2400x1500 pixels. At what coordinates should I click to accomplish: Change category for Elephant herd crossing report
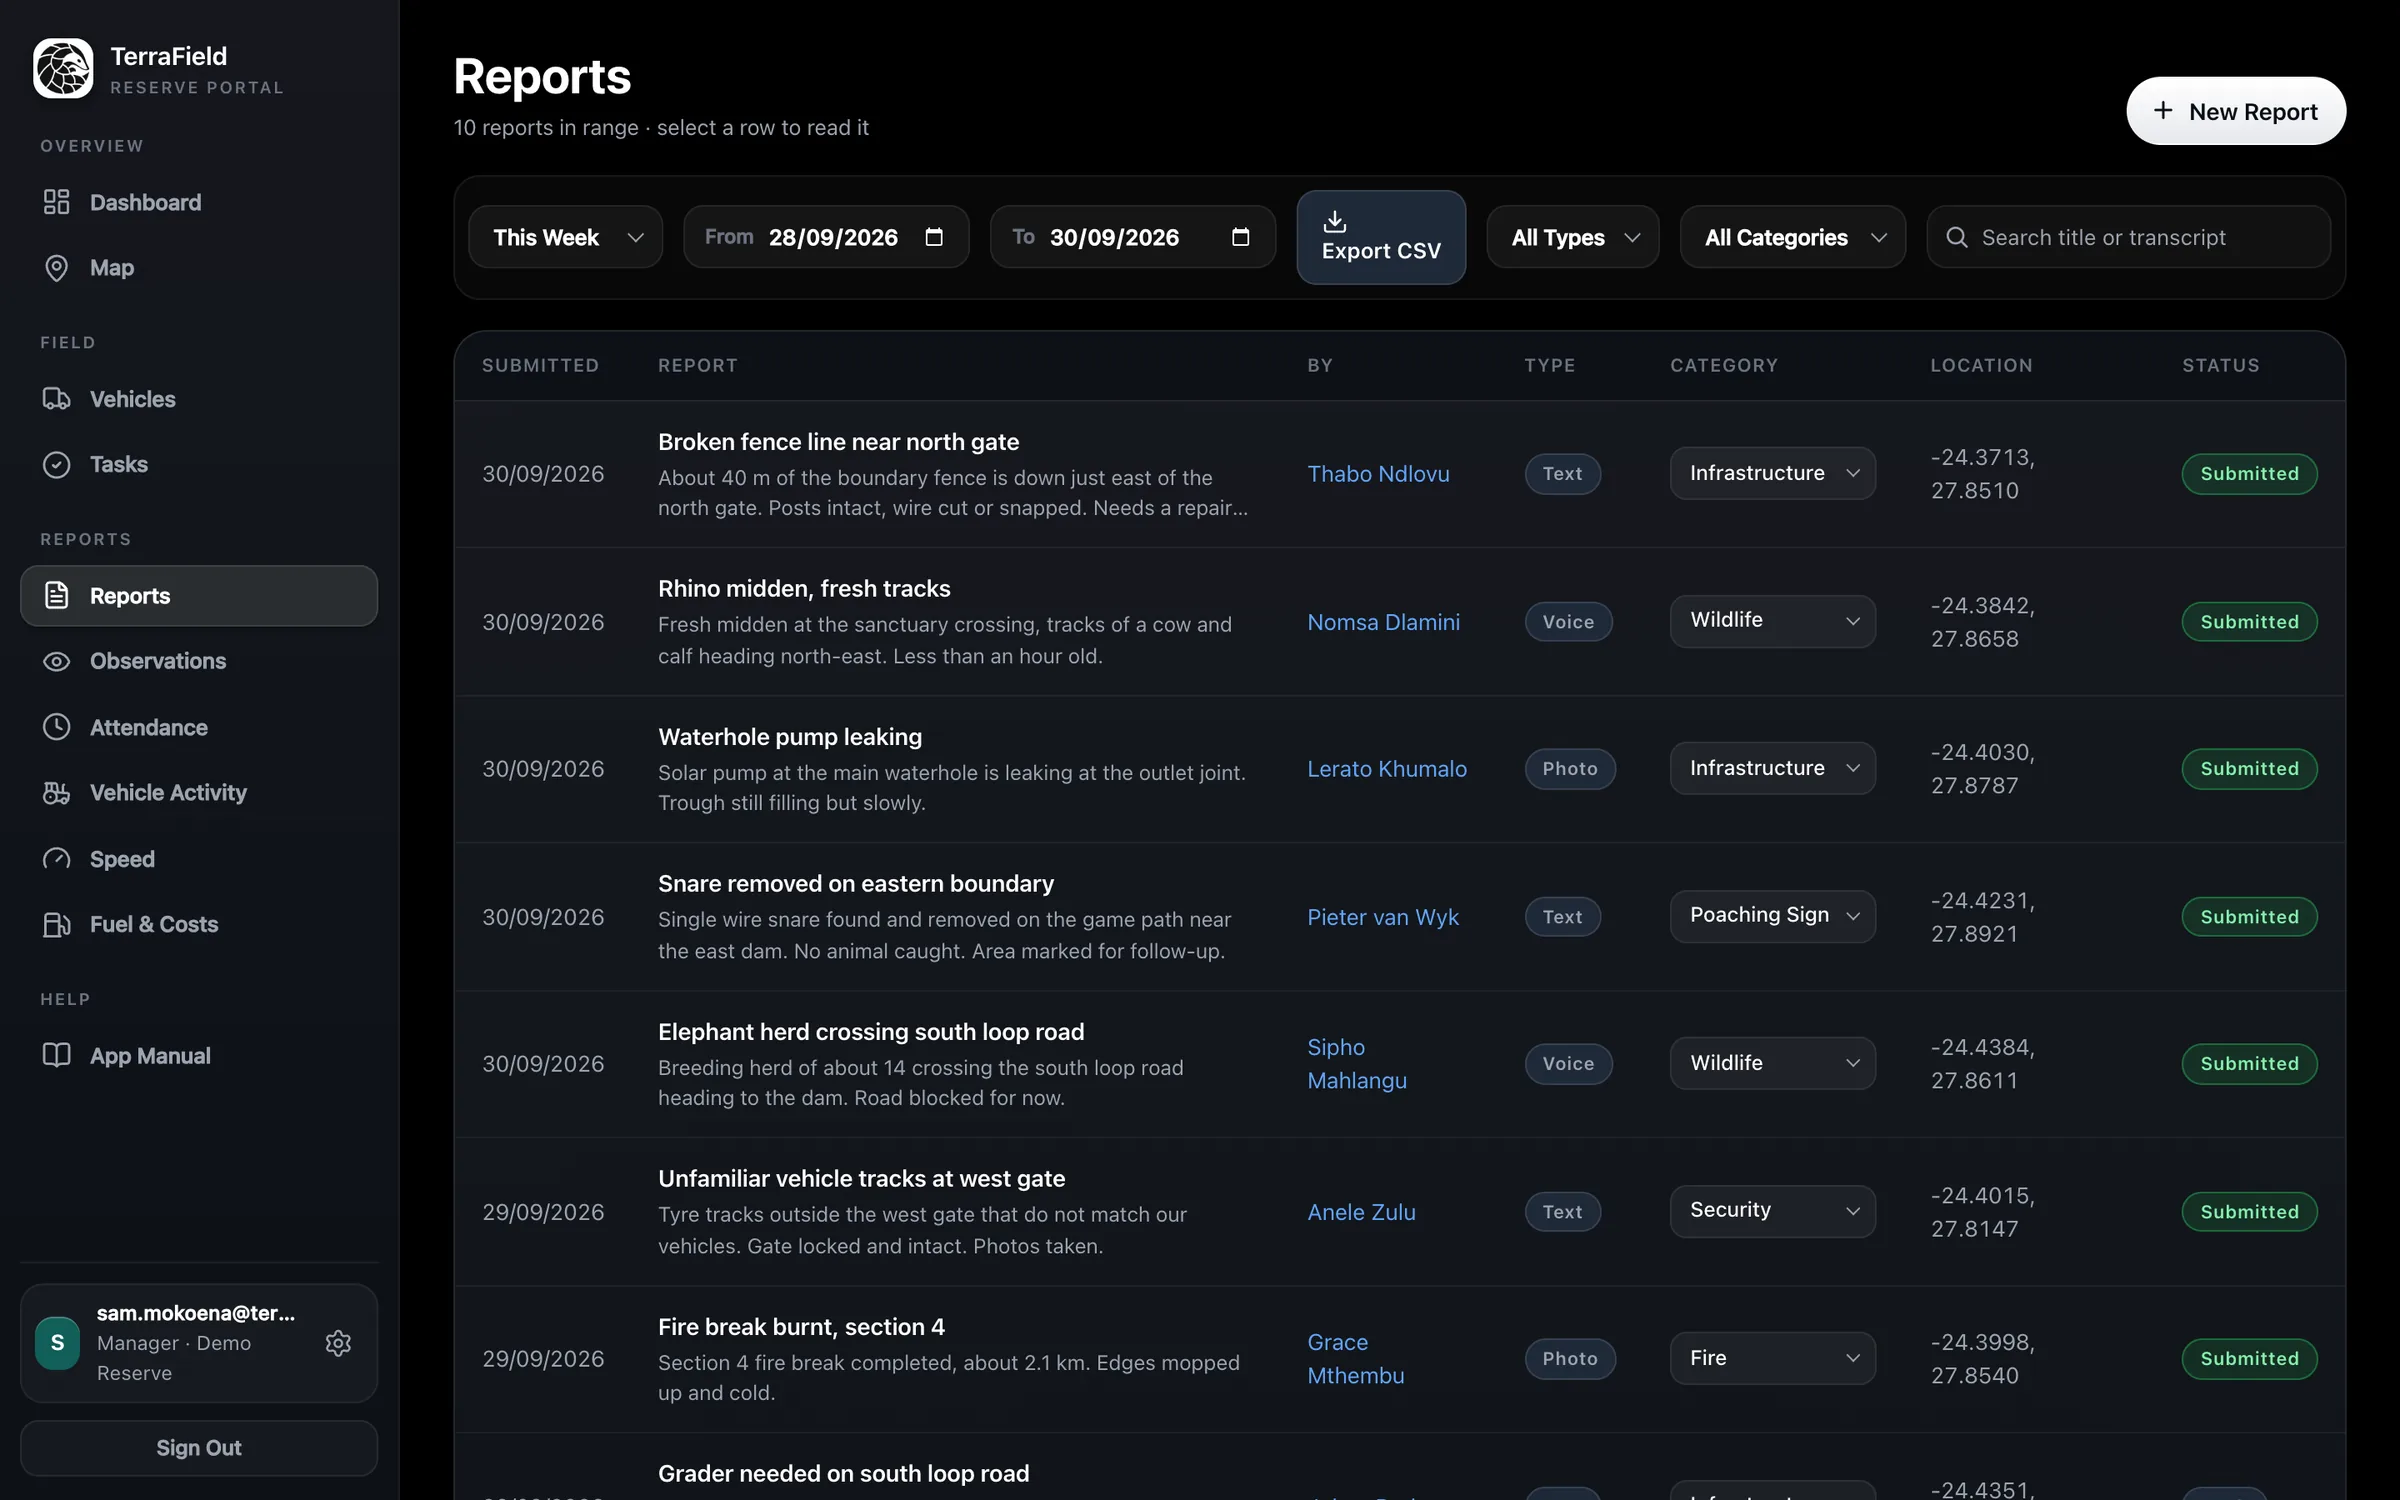coord(1772,1063)
